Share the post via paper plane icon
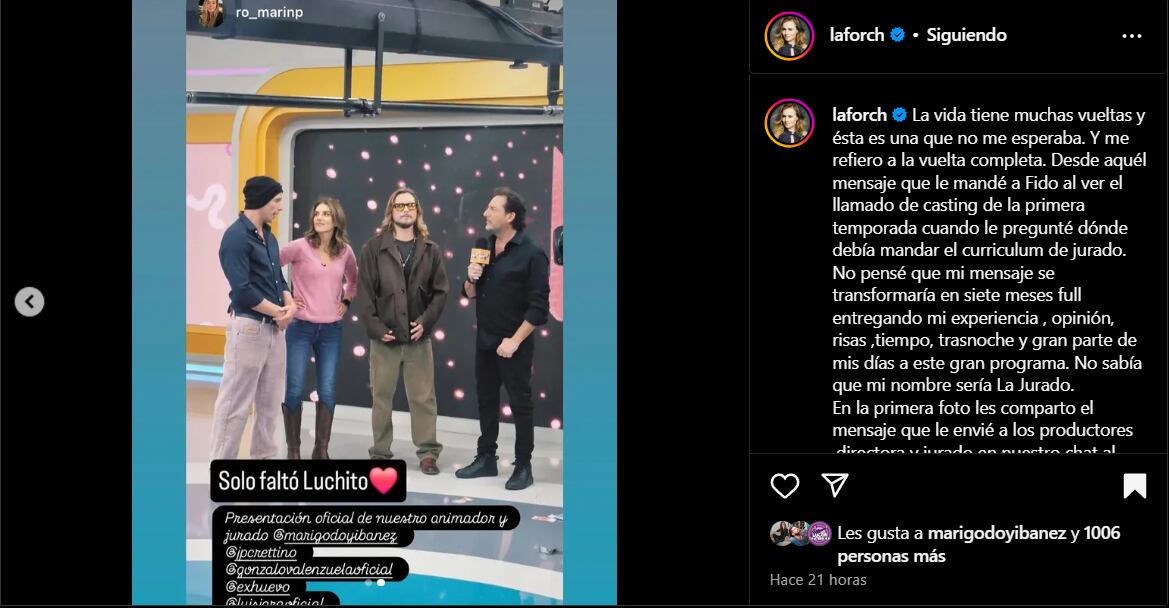 pos(834,485)
